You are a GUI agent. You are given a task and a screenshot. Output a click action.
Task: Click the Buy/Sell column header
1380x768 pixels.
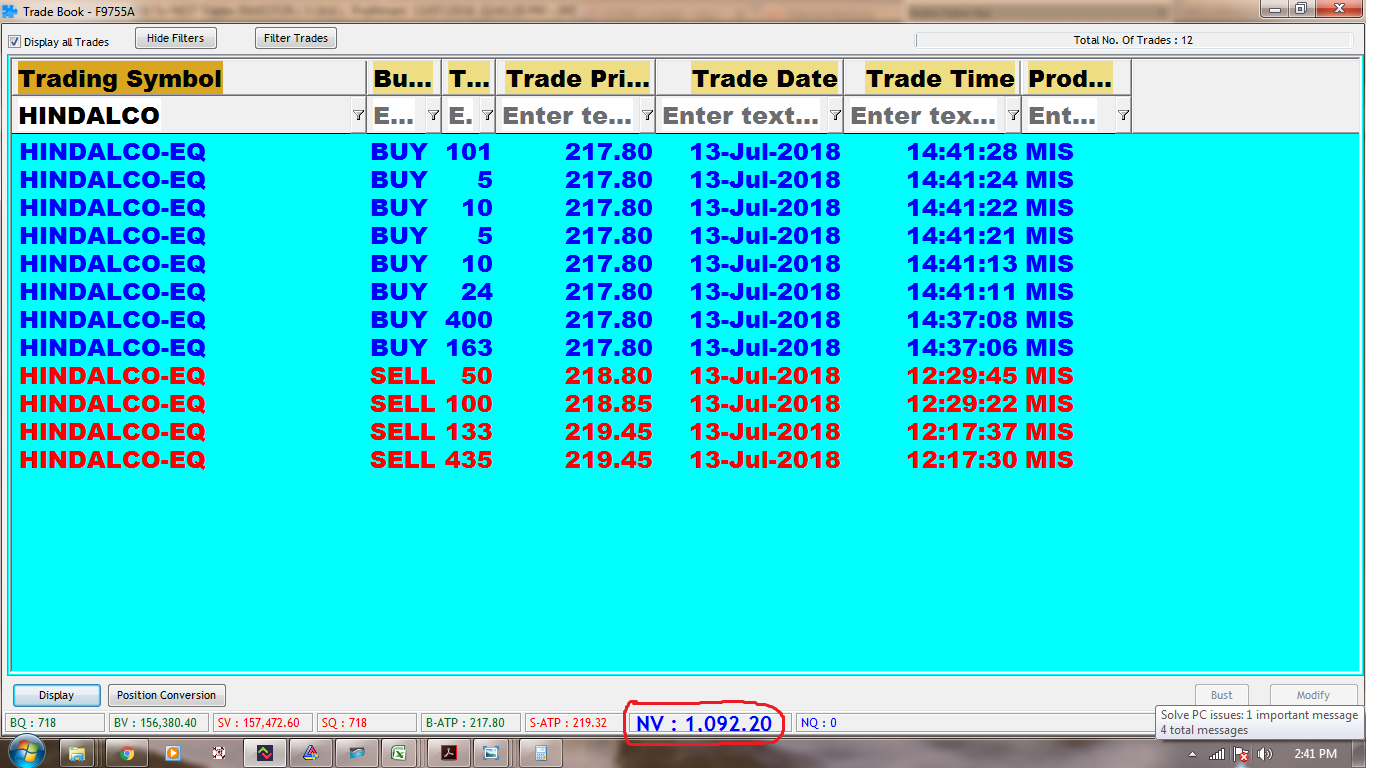(x=404, y=79)
